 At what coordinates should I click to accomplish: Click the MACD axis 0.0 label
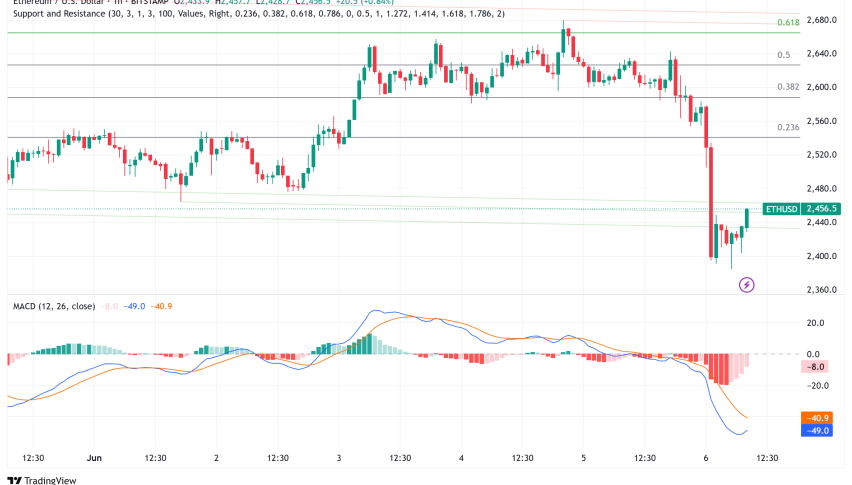tap(813, 354)
